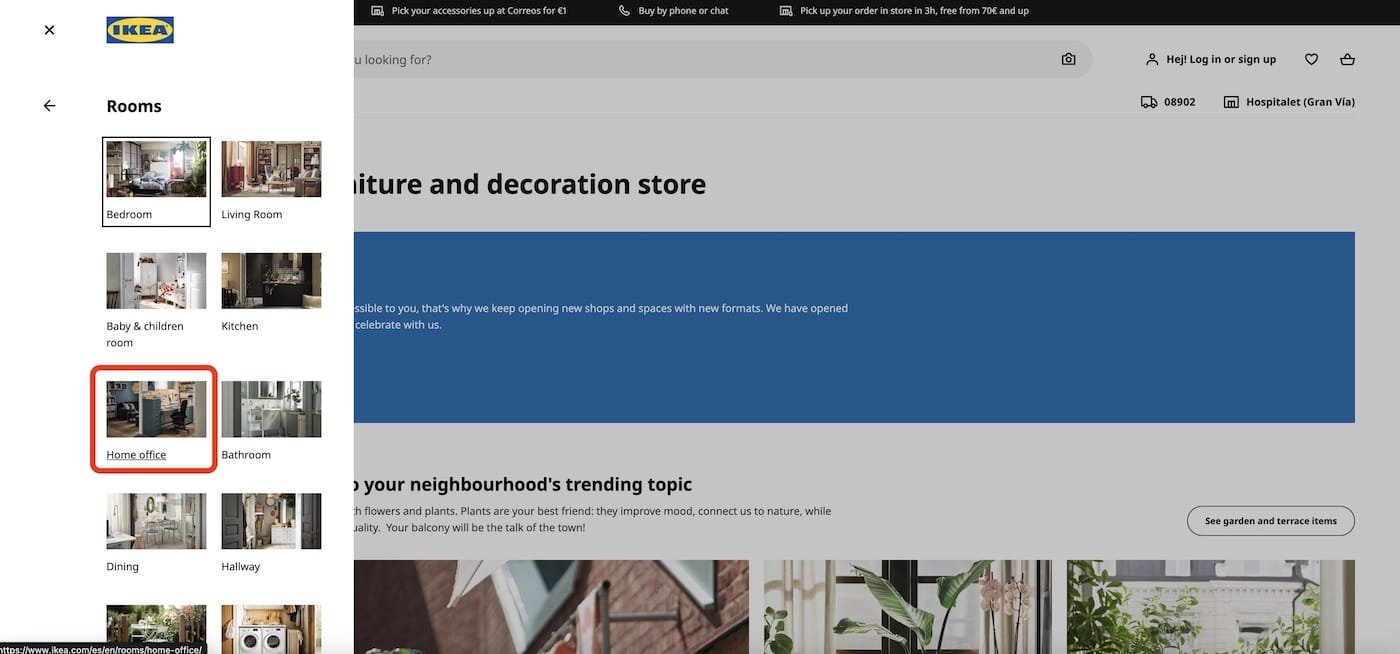The height and width of the screenshot is (654, 1400).
Task: Close the Rooms side menu
Action: point(47,28)
